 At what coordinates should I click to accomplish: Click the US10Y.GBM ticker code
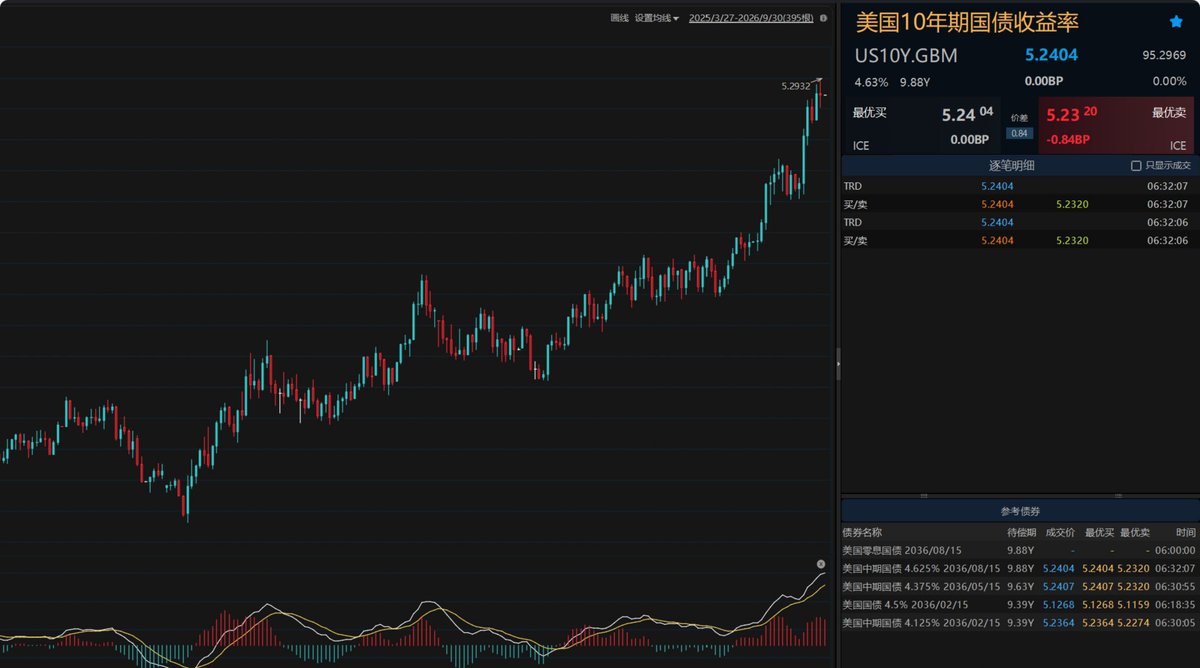pyautogui.click(x=905, y=56)
